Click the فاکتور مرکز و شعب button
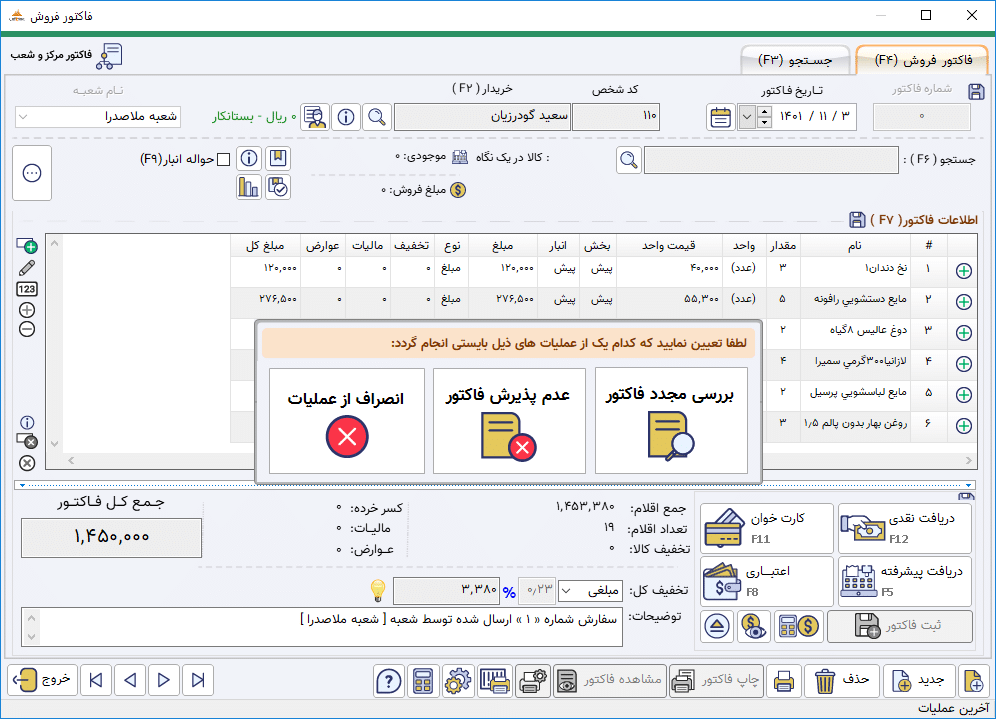Screen dimensions: 996x719 pos(67,56)
